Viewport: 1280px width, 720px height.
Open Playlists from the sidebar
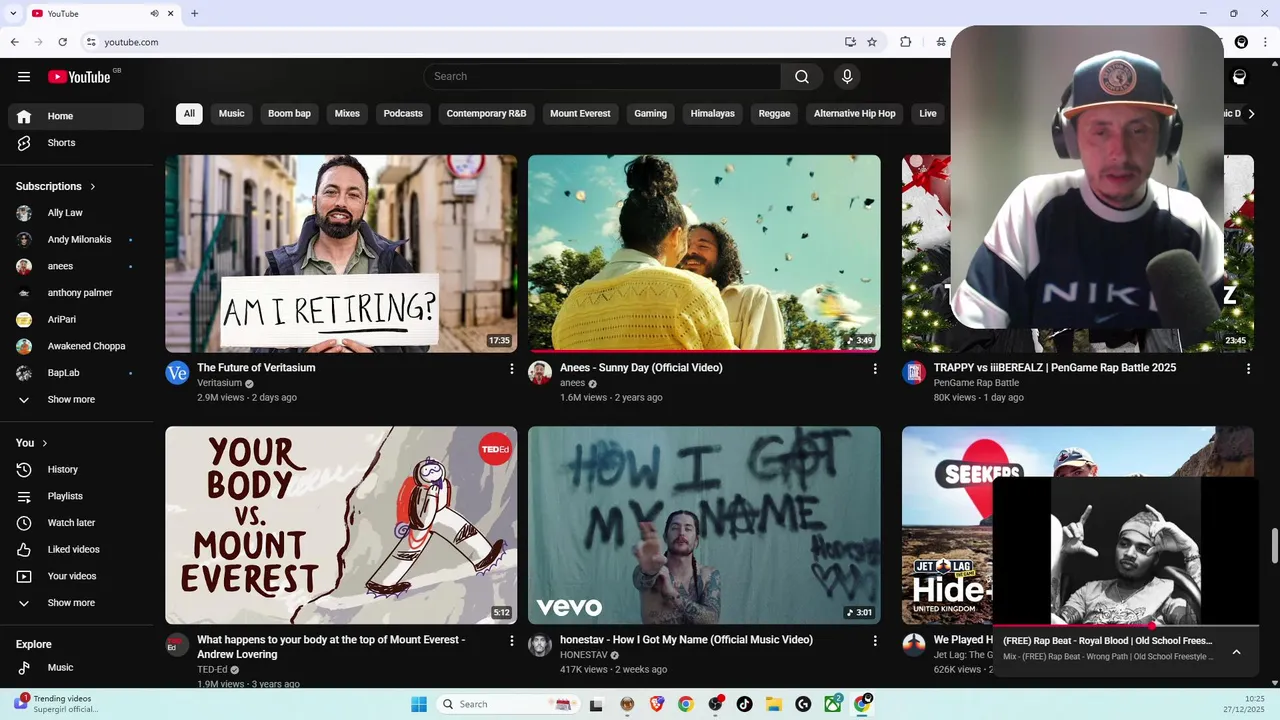pos(76,496)
